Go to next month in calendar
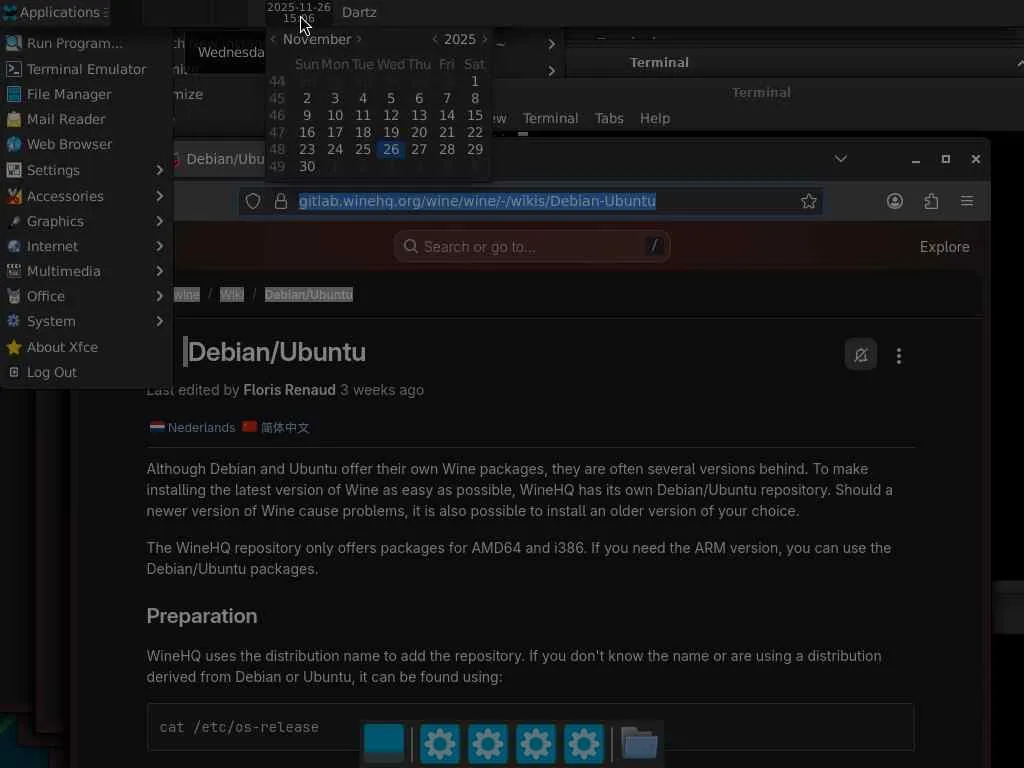This screenshot has width=1024, height=768. [359, 39]
